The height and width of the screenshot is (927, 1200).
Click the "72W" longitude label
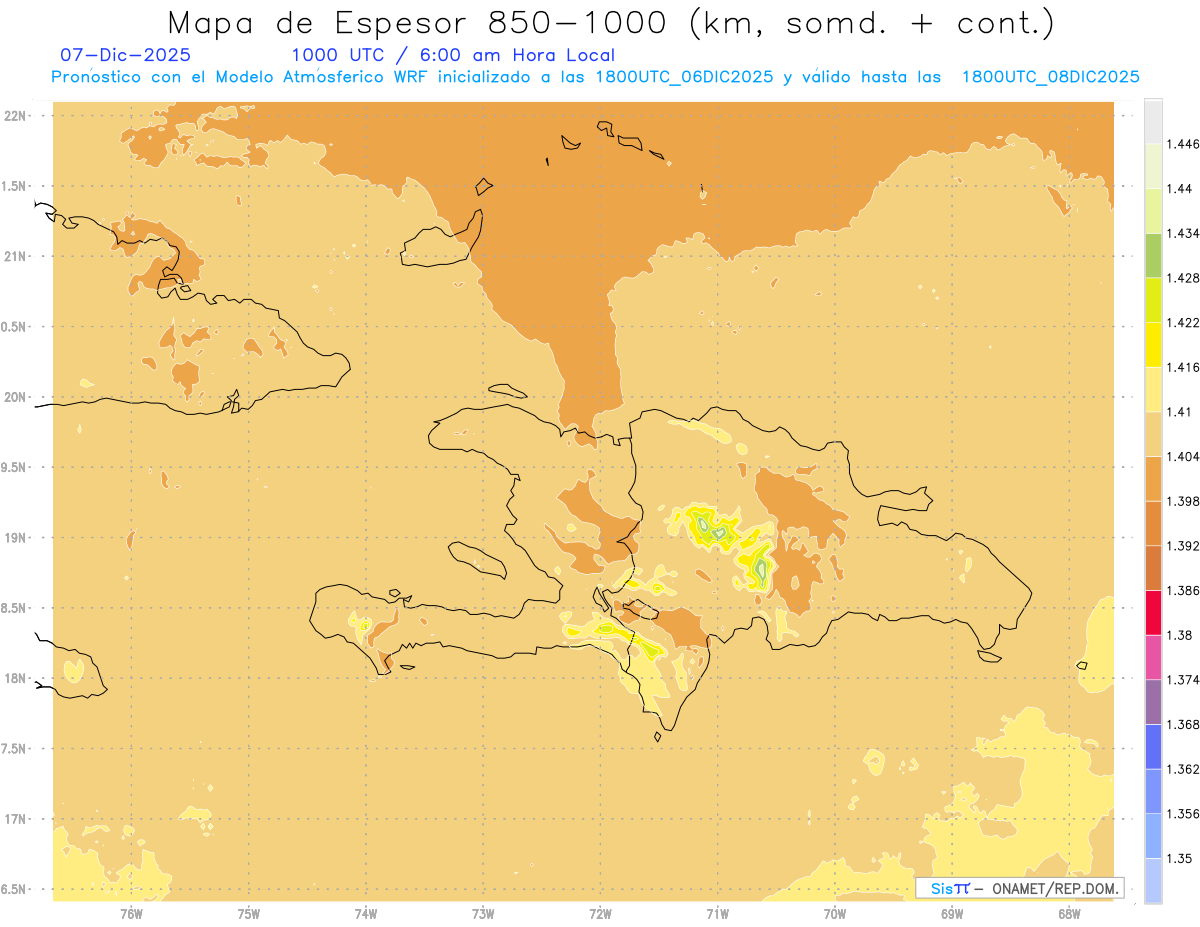point(600,913)
